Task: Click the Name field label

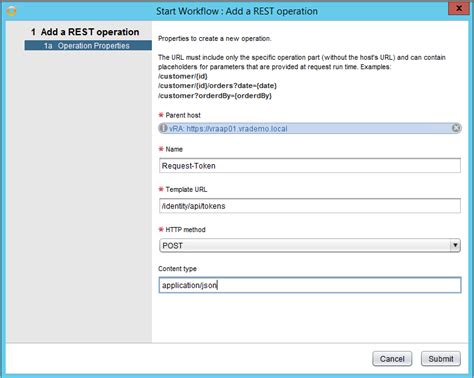Action: coord(174,149)
